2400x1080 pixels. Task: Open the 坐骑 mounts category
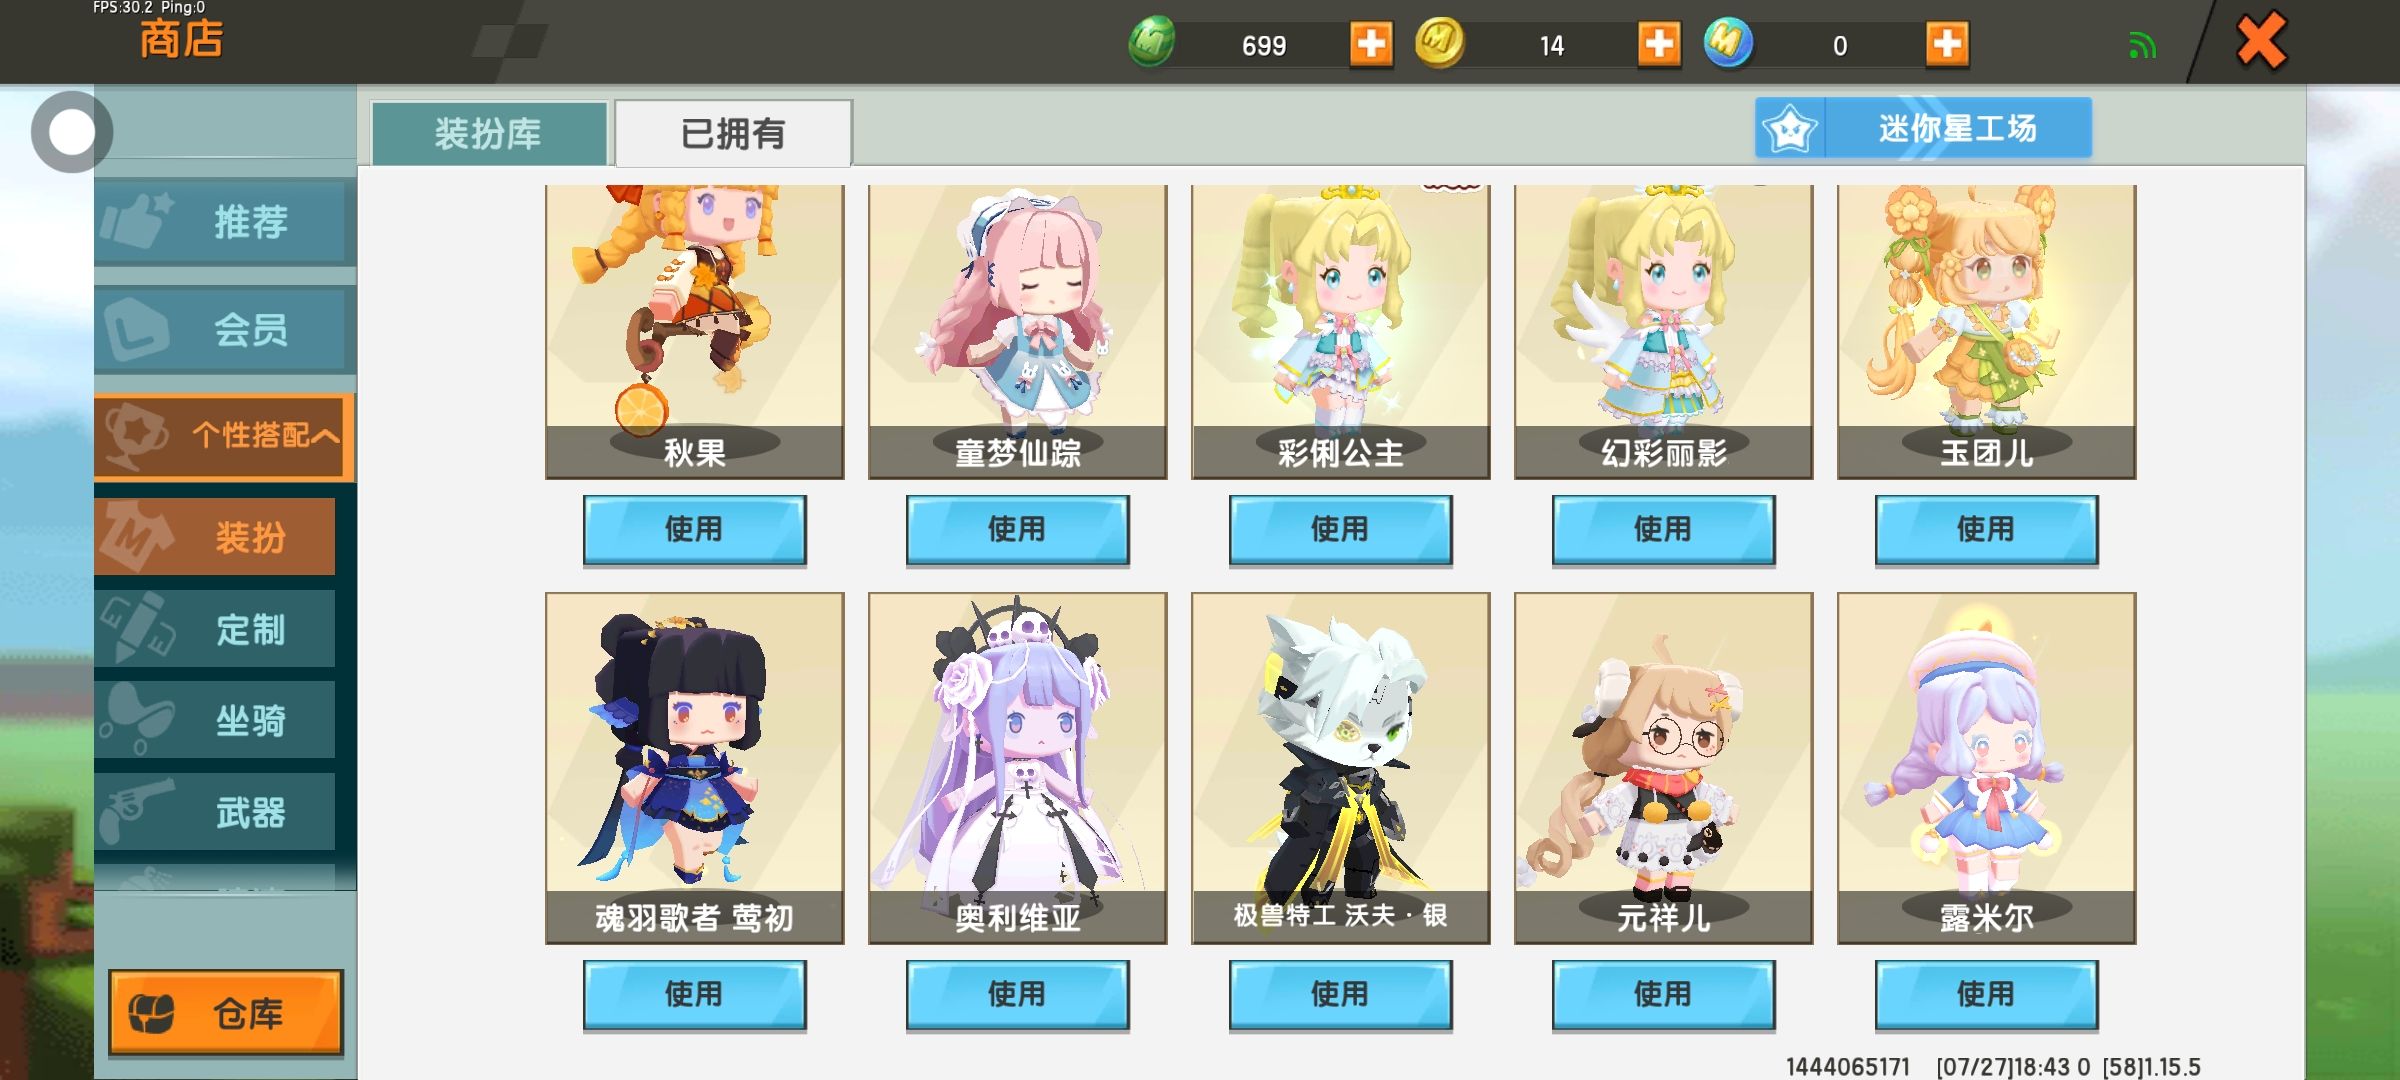click(215, 720)
